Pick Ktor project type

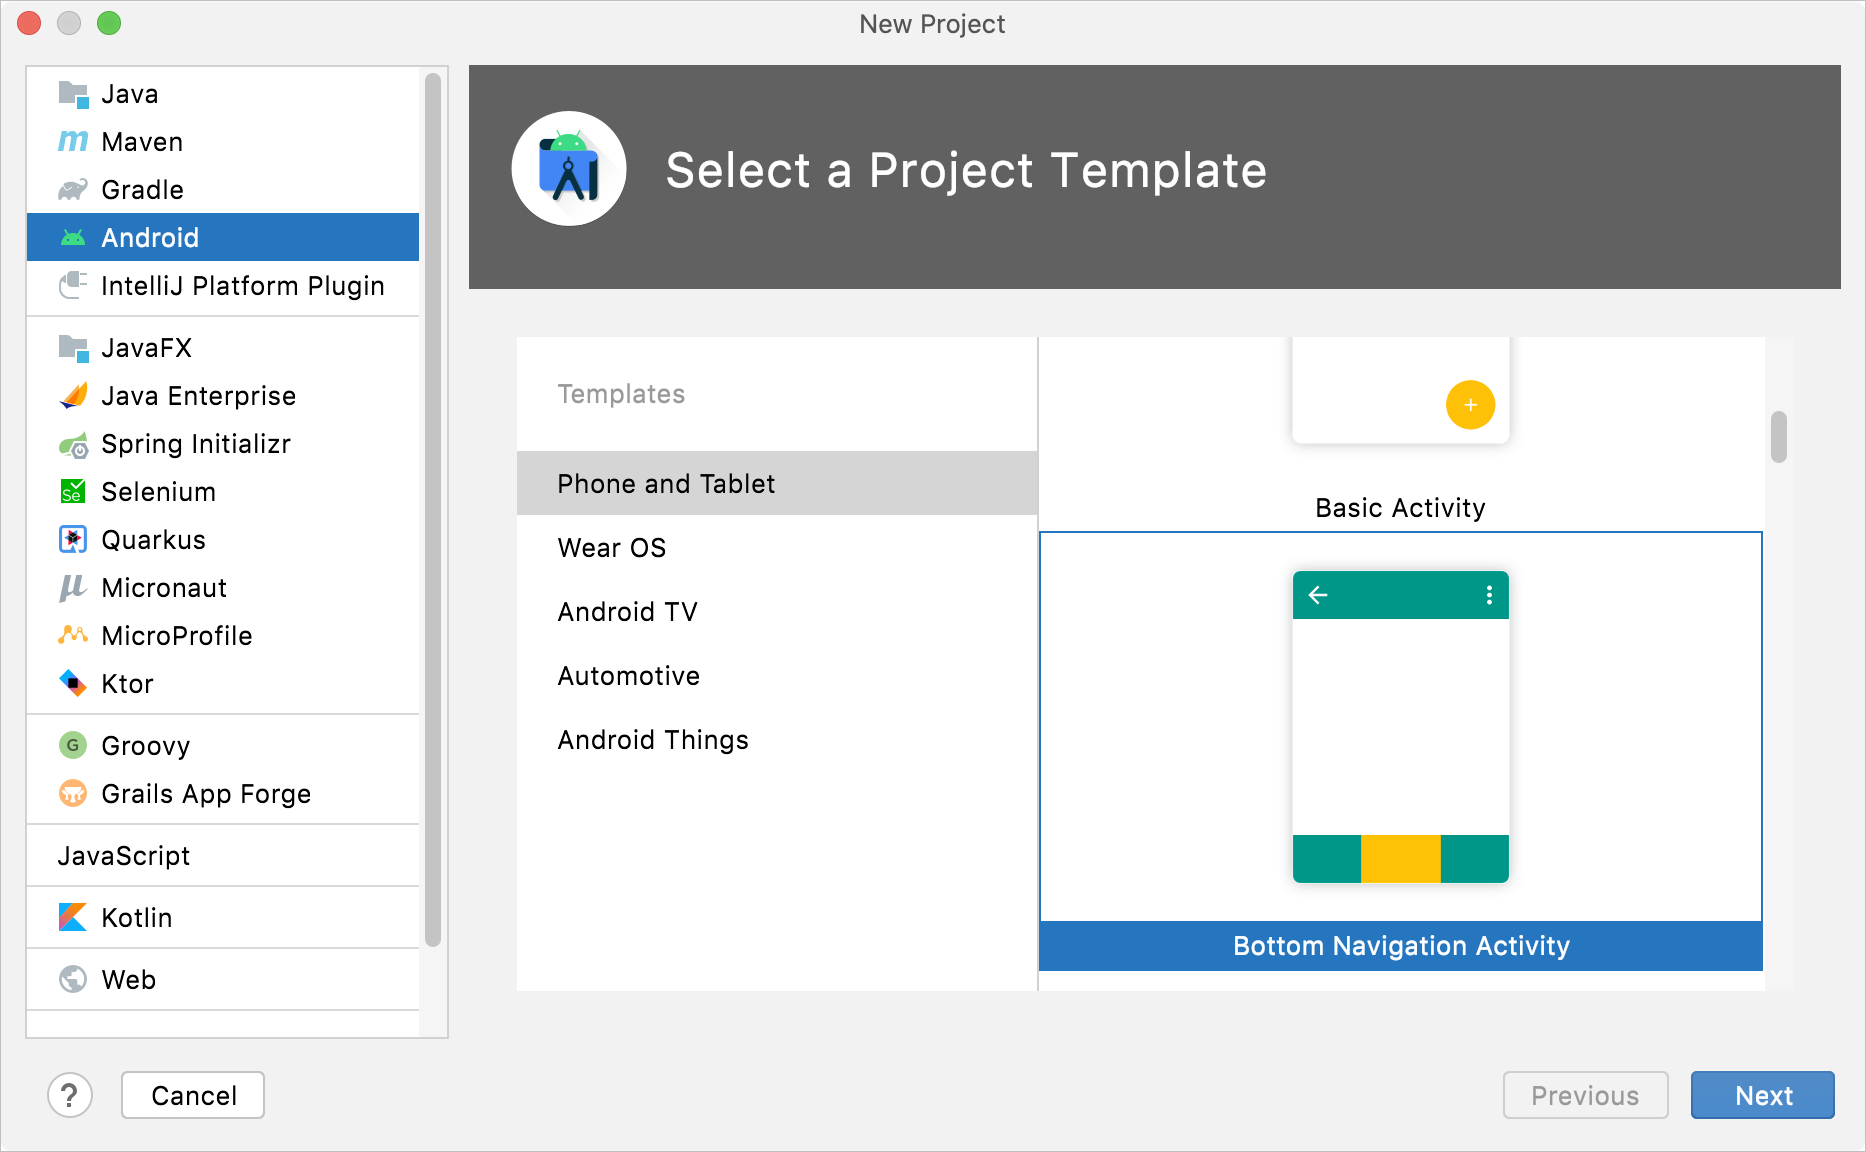223,684
